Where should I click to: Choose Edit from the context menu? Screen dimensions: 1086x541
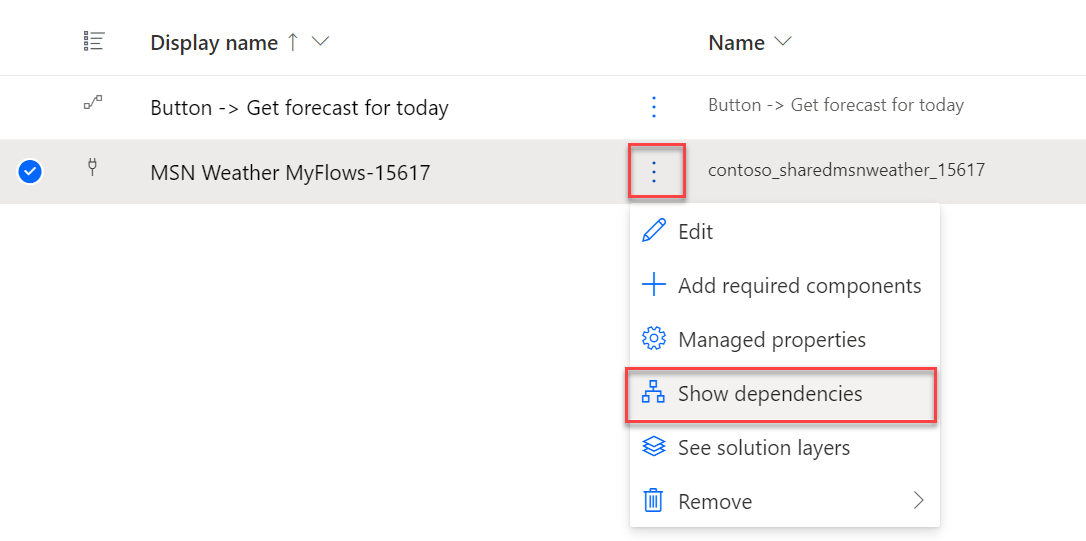(x=784, y=231)
